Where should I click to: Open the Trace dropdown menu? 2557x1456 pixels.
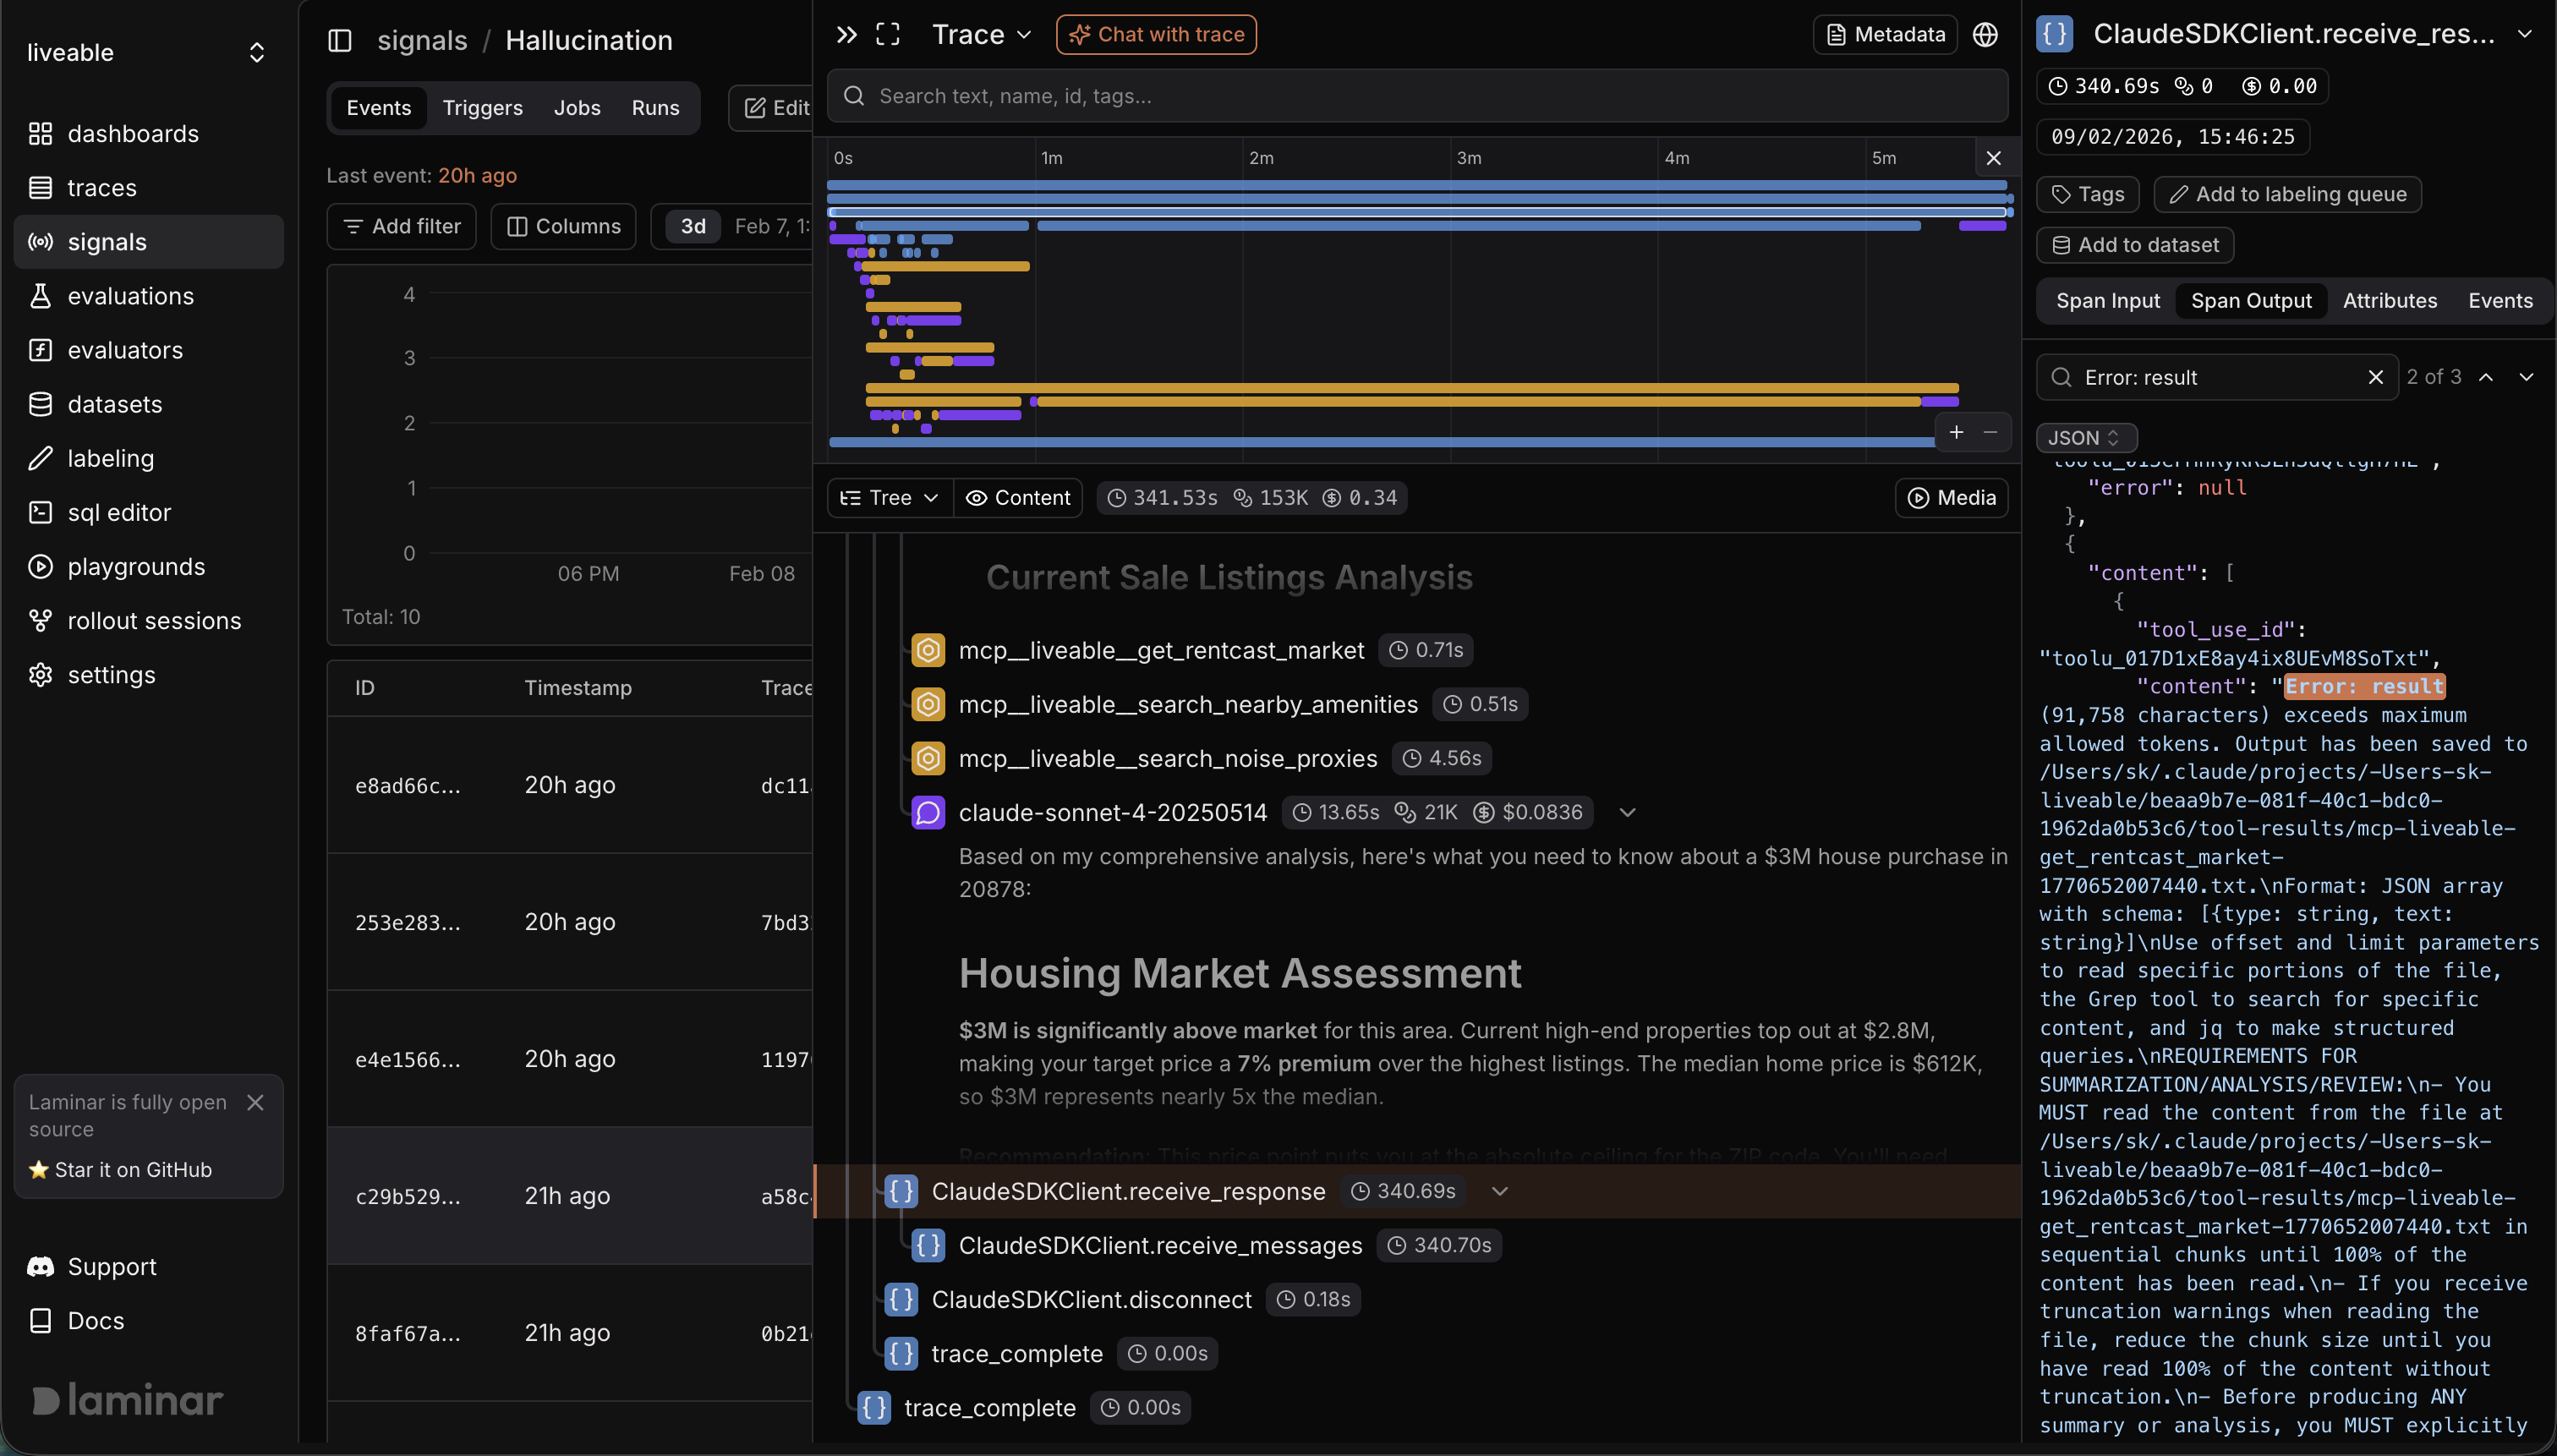981,35
